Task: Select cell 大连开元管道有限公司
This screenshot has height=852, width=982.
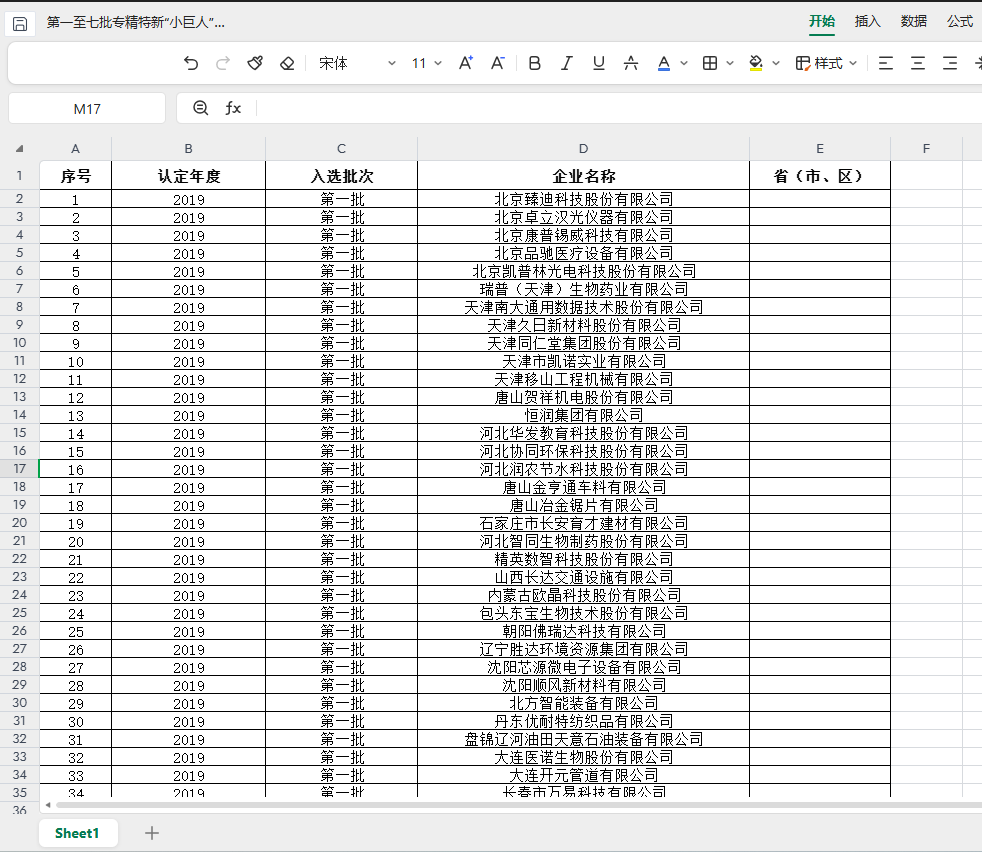Action: coord(583,775)
